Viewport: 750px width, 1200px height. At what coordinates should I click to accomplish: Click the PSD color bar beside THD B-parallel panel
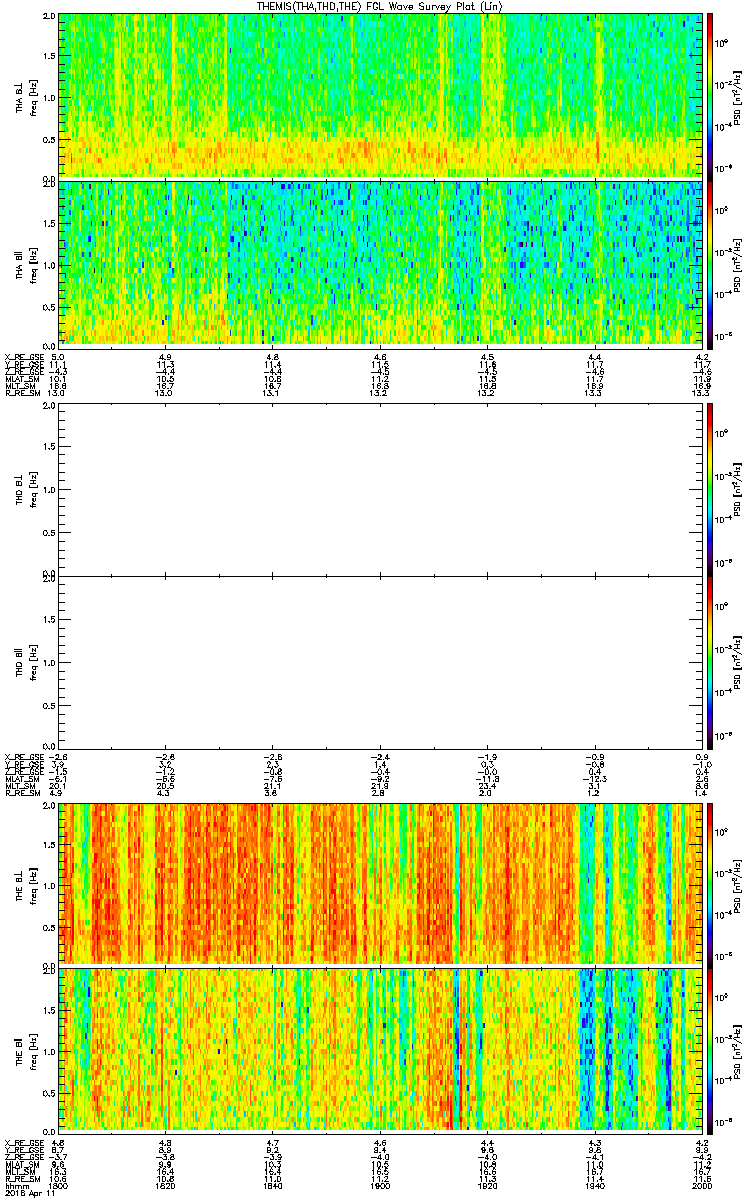click(x=711, y=661)
